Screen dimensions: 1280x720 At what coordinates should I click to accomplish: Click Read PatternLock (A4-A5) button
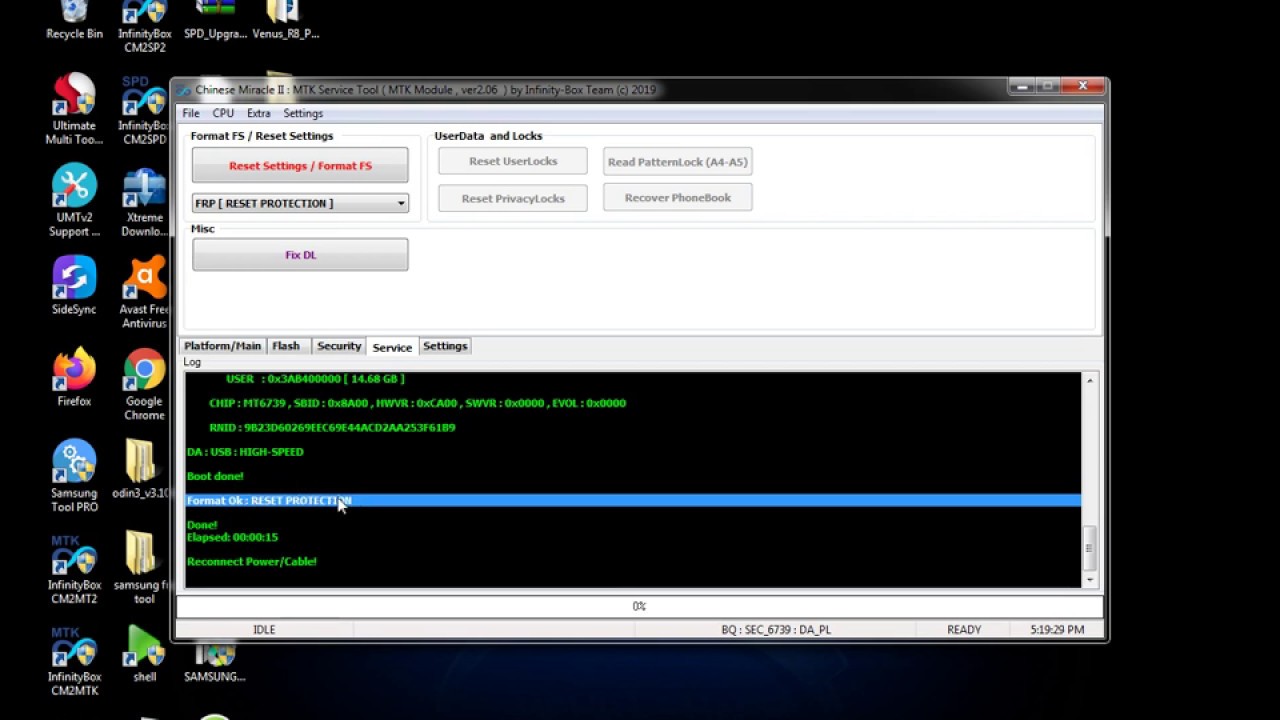coord(678,161)
